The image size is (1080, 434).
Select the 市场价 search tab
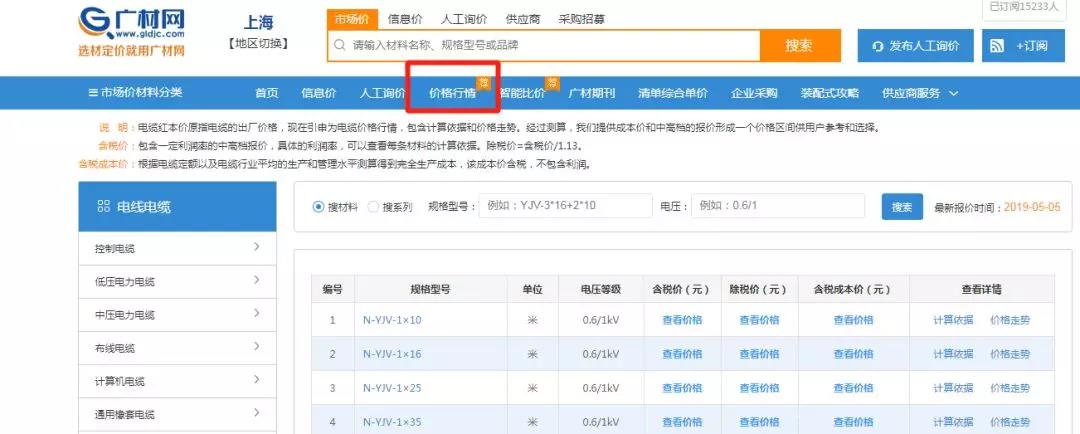352,19
